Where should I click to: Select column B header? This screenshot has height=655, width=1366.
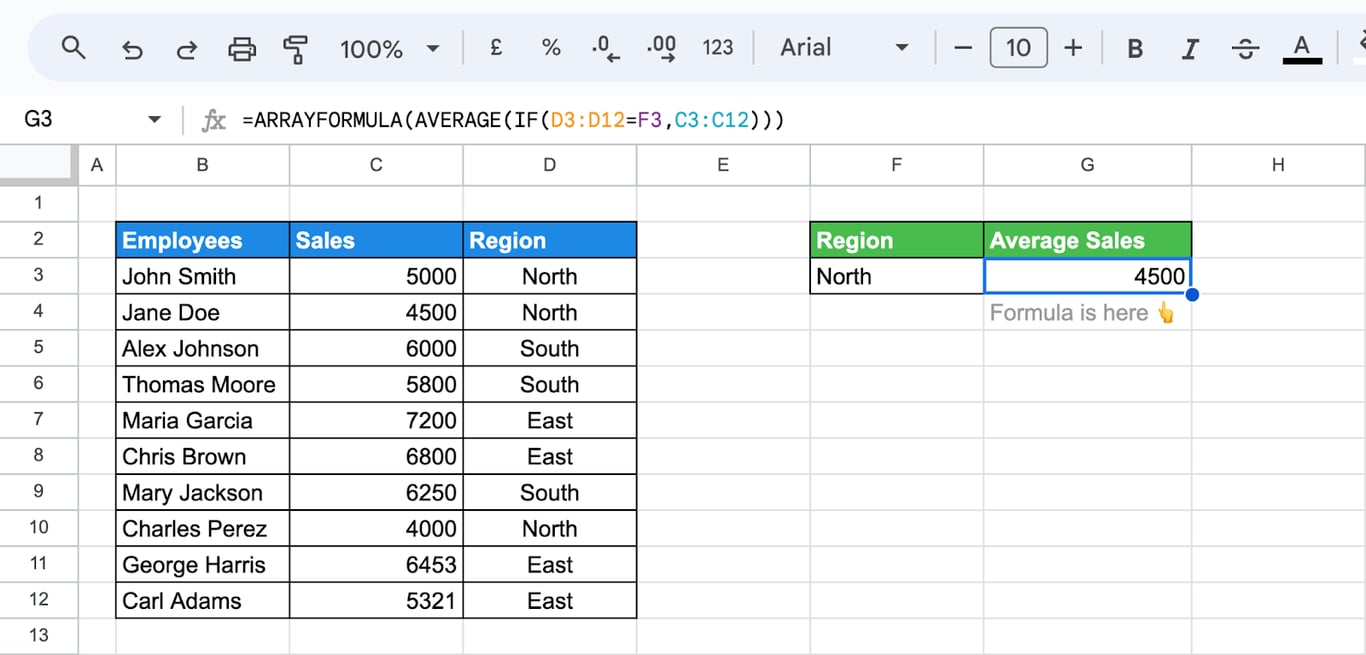pos(203,165)
